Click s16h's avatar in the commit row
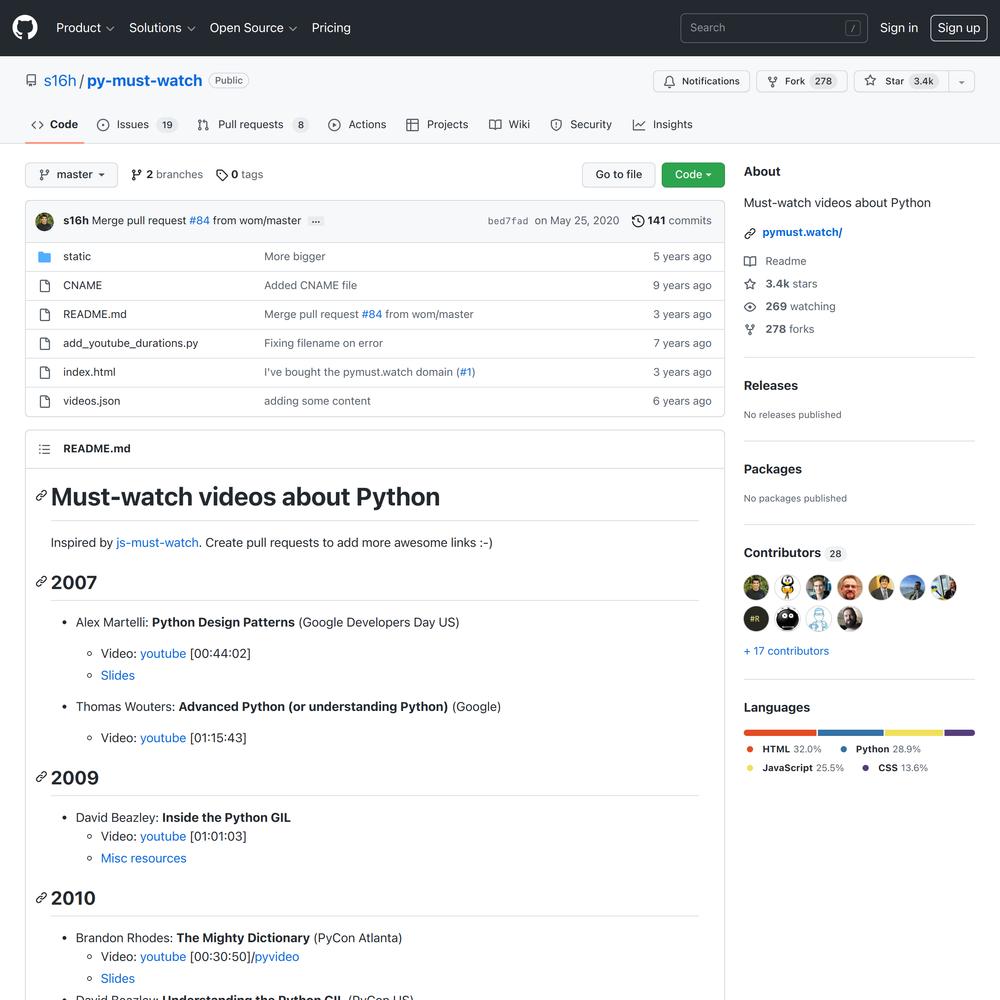This screenshot has width=1000, height=1000. (45, 221)
